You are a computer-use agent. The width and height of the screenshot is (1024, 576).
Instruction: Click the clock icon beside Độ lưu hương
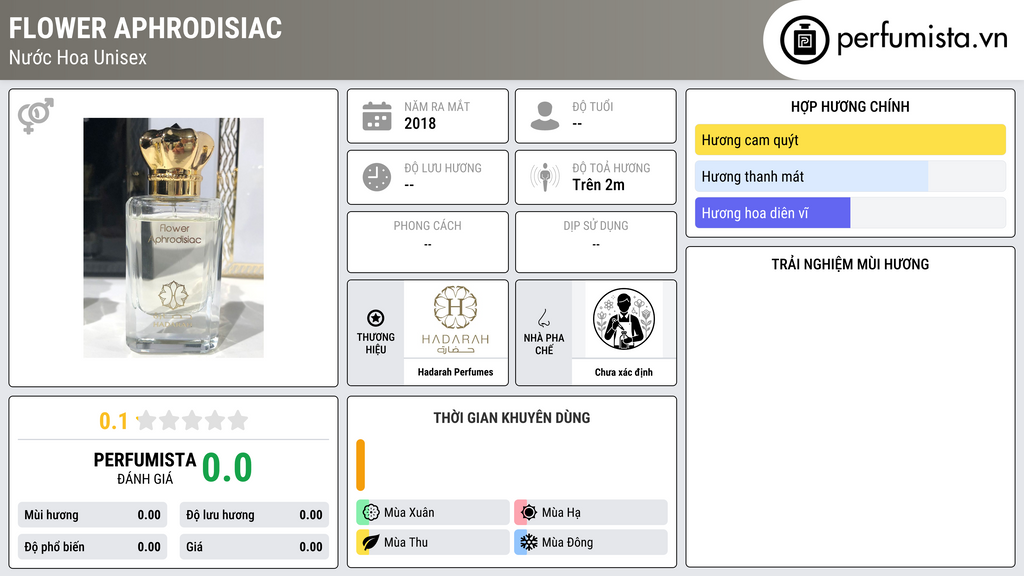pyautogui.click(x=377, y=177)
